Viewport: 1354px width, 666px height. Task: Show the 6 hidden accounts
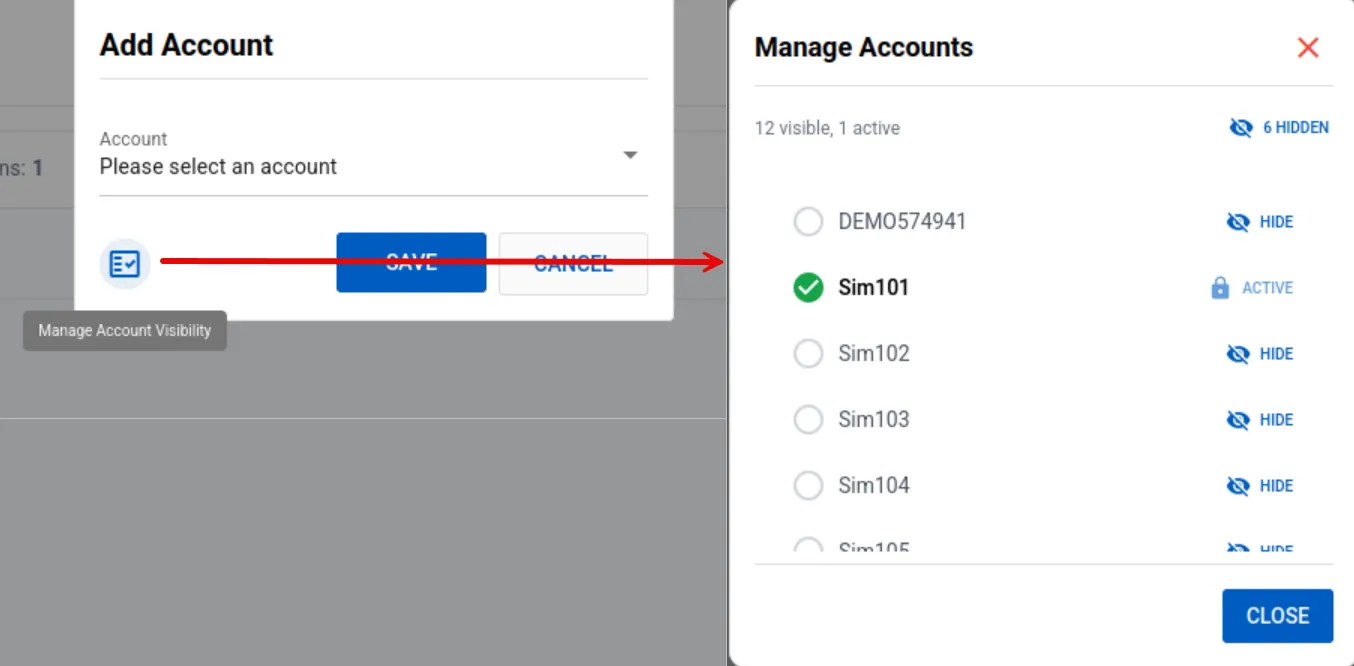point(1279,127)
